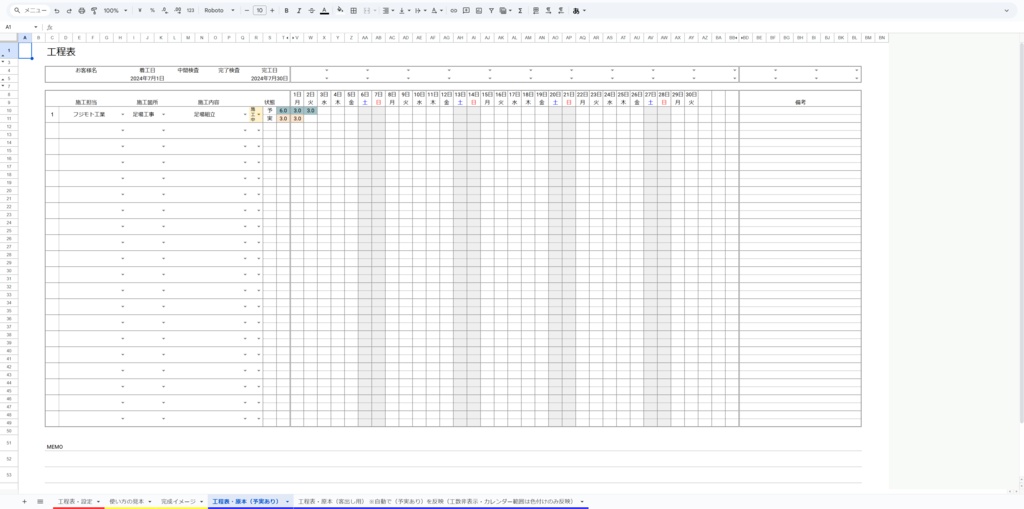Open text wrapping dropdown
1024x509 pixels.
click(x=419, y=10)
